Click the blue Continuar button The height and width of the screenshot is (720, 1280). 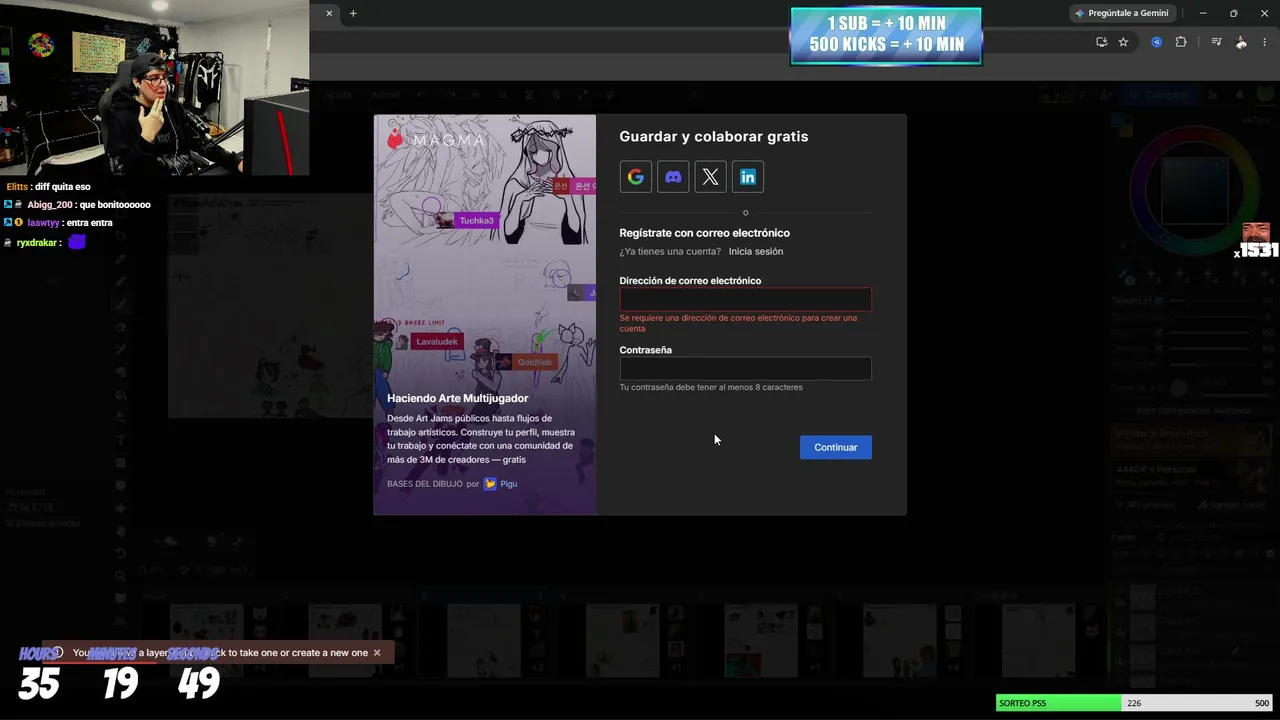click(835, 447)
